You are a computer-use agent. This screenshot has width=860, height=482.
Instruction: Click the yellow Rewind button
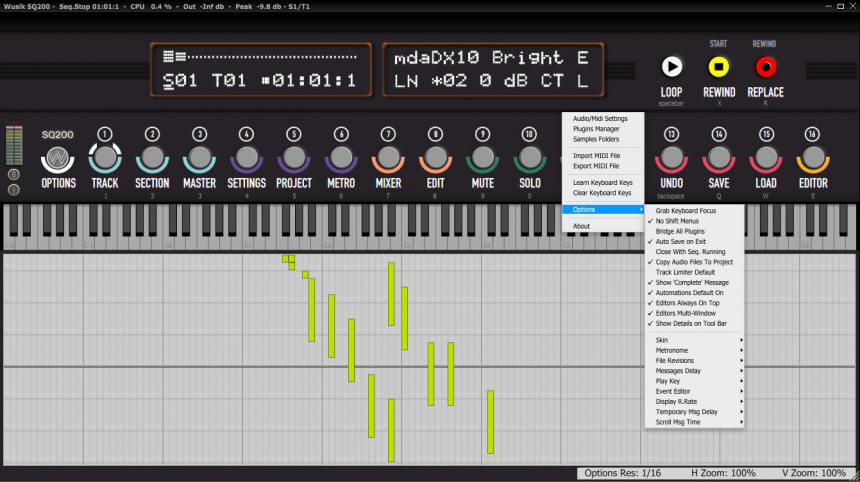click(718, 67)
